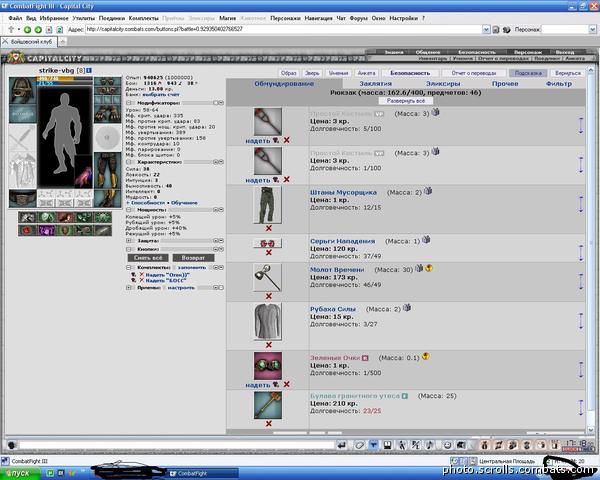Delete Булава гранитного утеса with red X
Screen dimensions: 600x480
pyautogui.click(x=269, y=423)
